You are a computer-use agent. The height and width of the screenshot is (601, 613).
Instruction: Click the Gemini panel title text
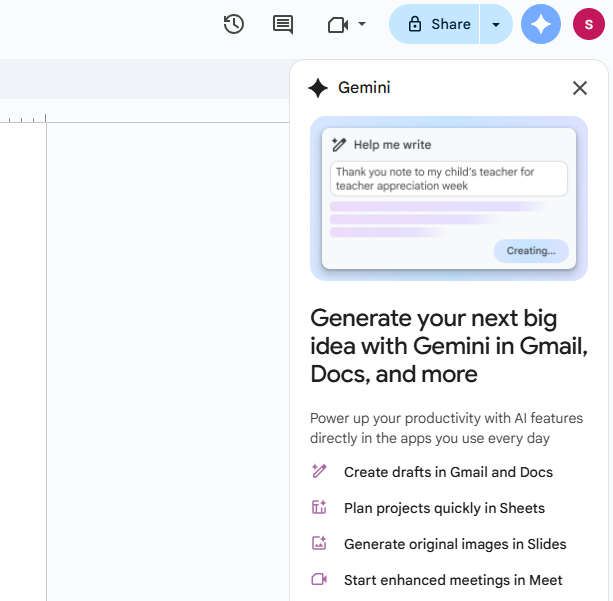pyautogui.click(x=364, y=88)
